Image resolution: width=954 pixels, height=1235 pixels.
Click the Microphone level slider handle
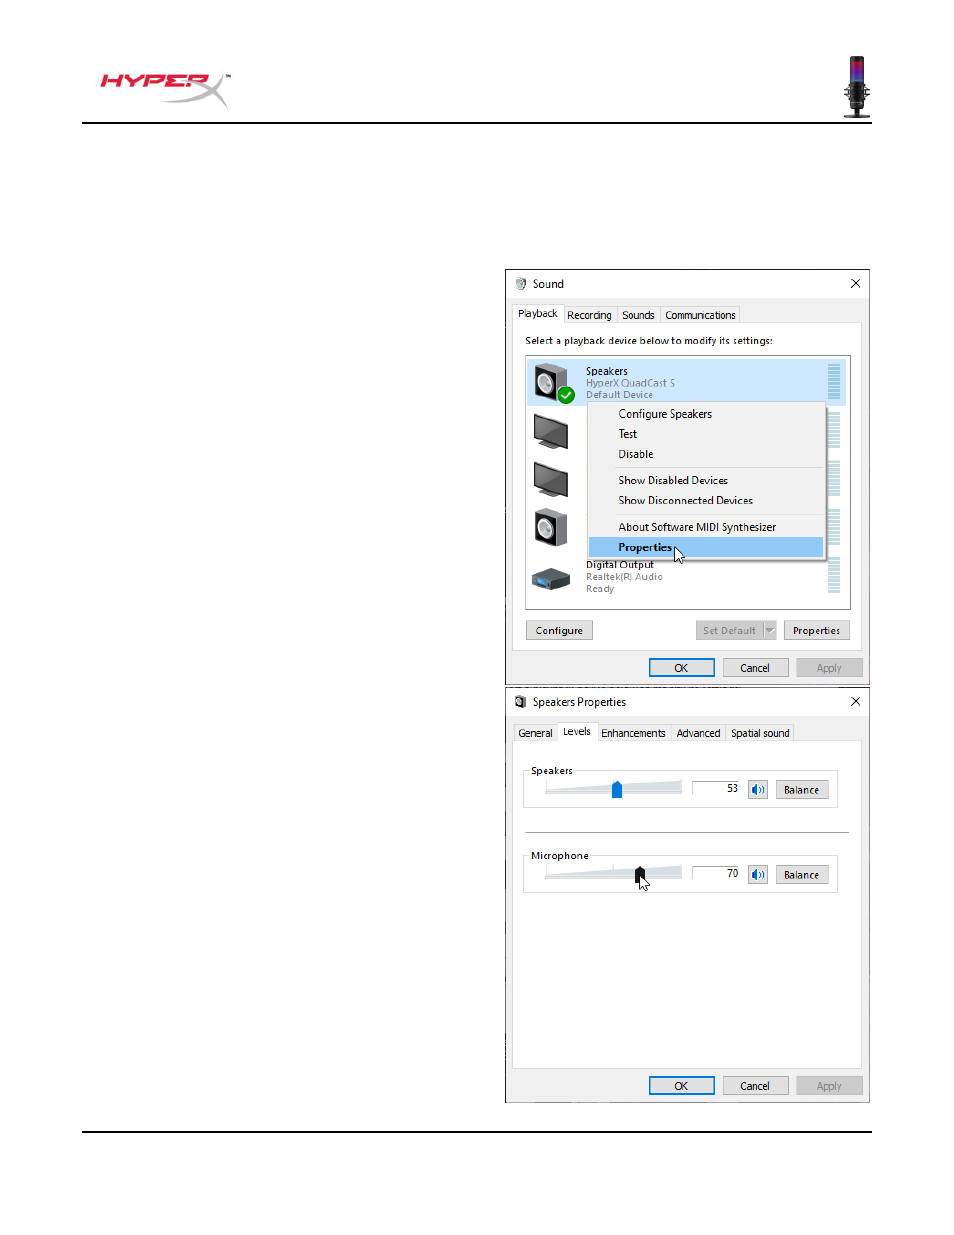coord(640,874)
